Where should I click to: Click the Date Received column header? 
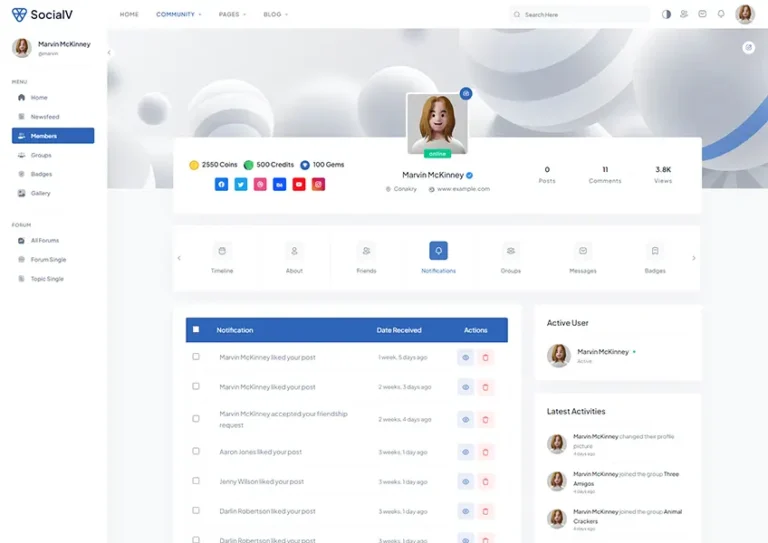[399, 330]
